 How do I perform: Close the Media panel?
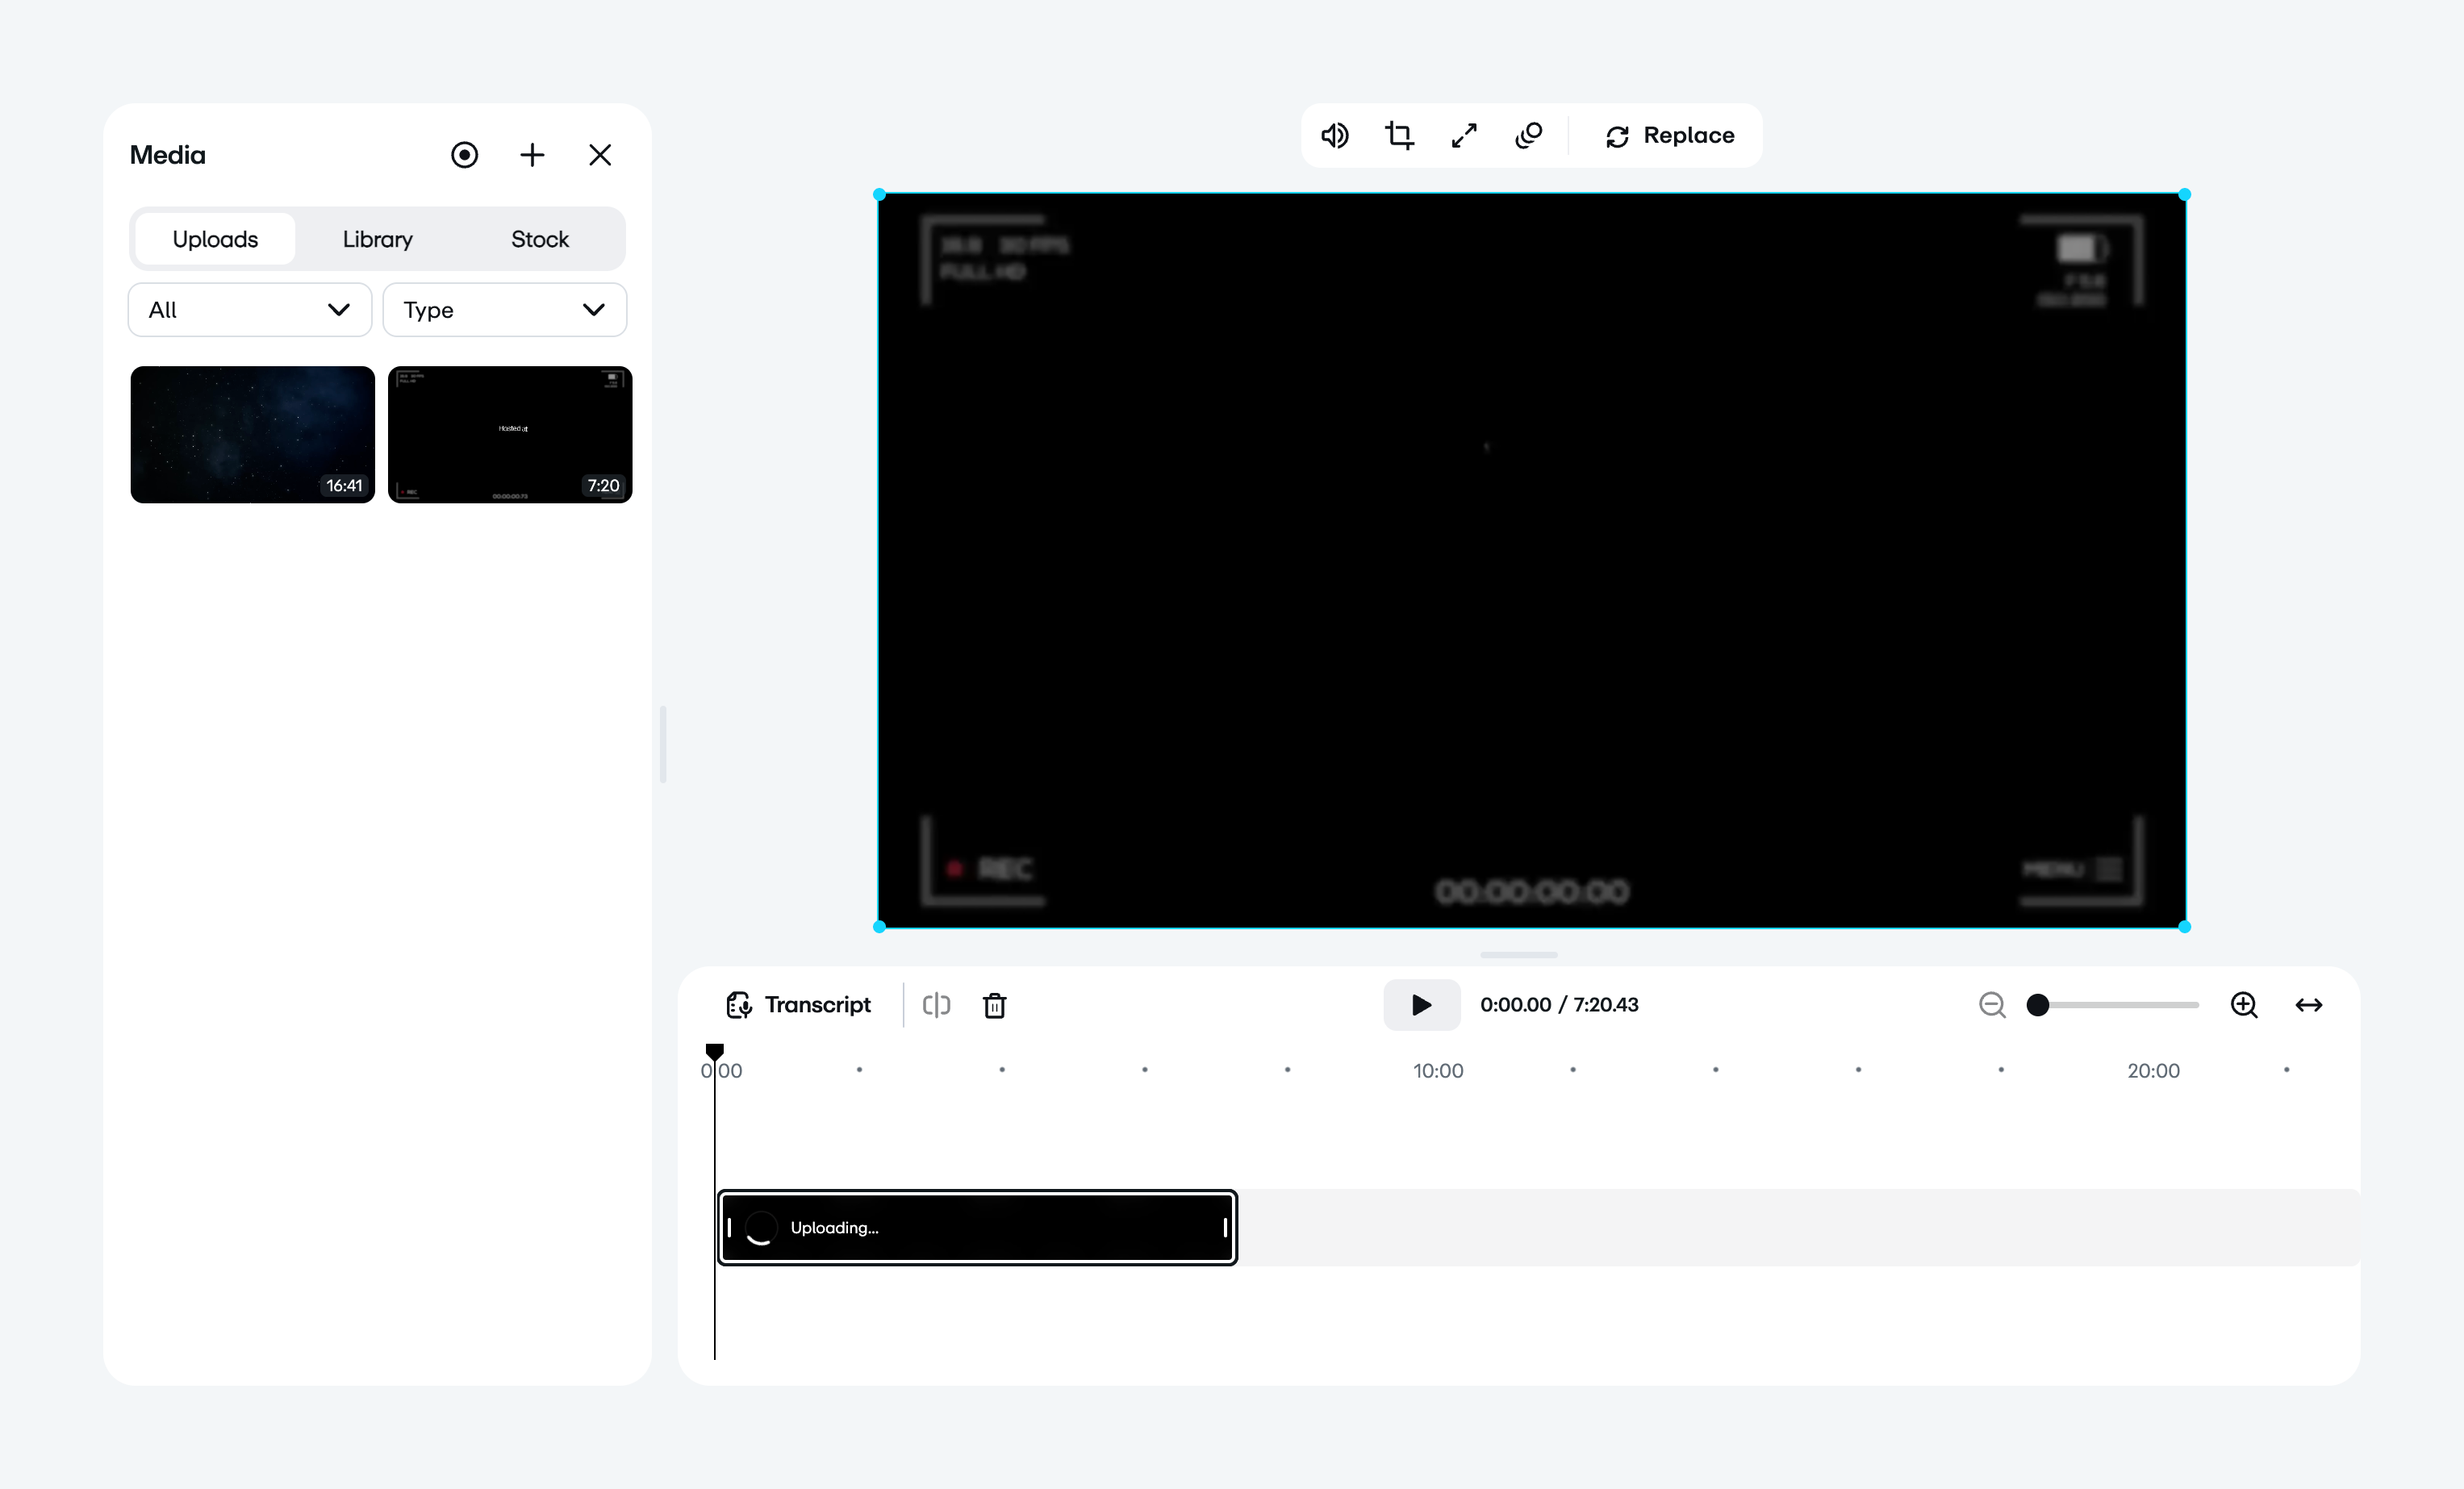pos(600,155)
